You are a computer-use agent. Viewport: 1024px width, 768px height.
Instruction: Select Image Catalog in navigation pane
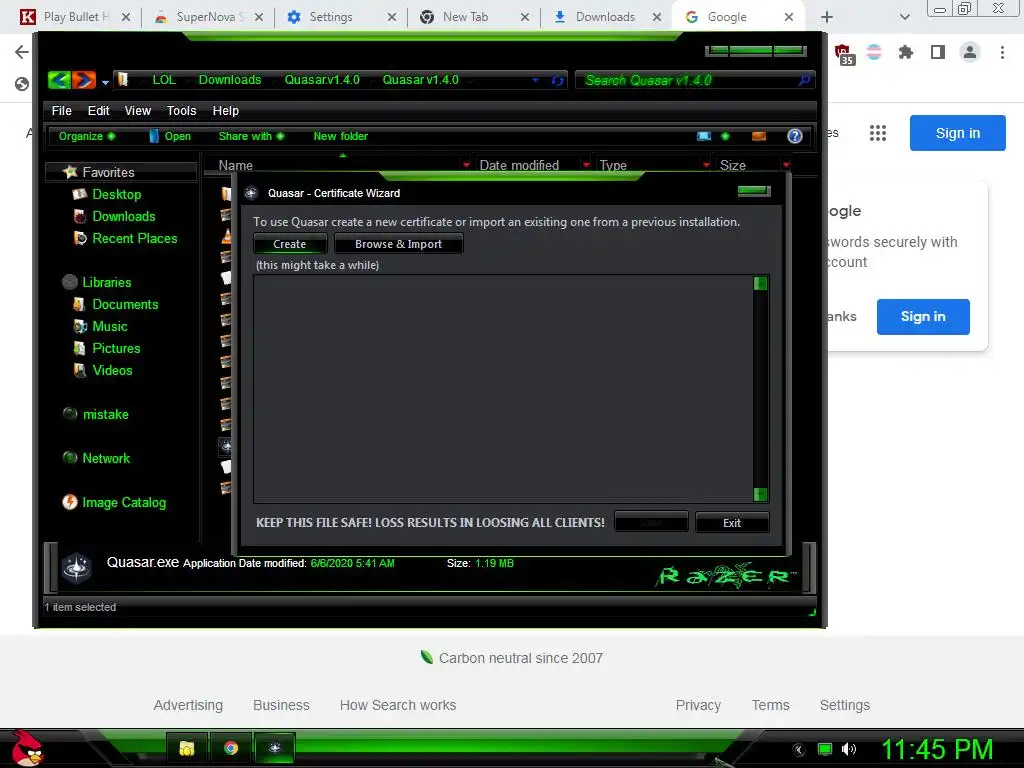(123, 502)
